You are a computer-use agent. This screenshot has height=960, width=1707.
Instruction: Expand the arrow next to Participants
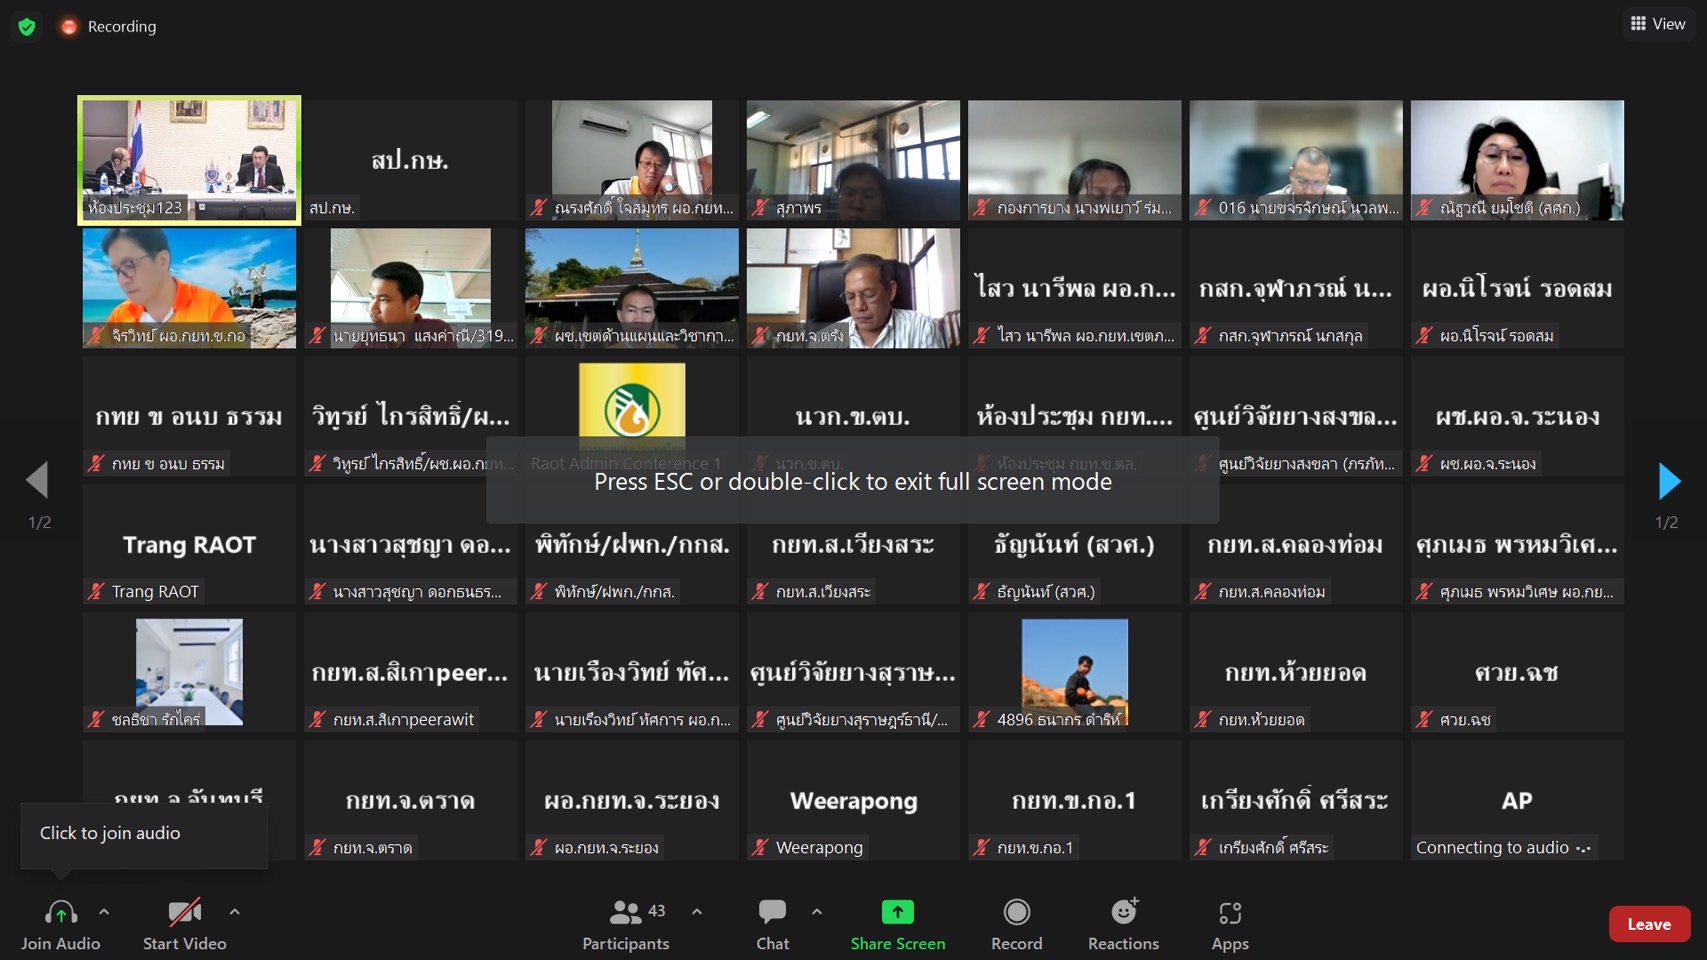[697, 912]
